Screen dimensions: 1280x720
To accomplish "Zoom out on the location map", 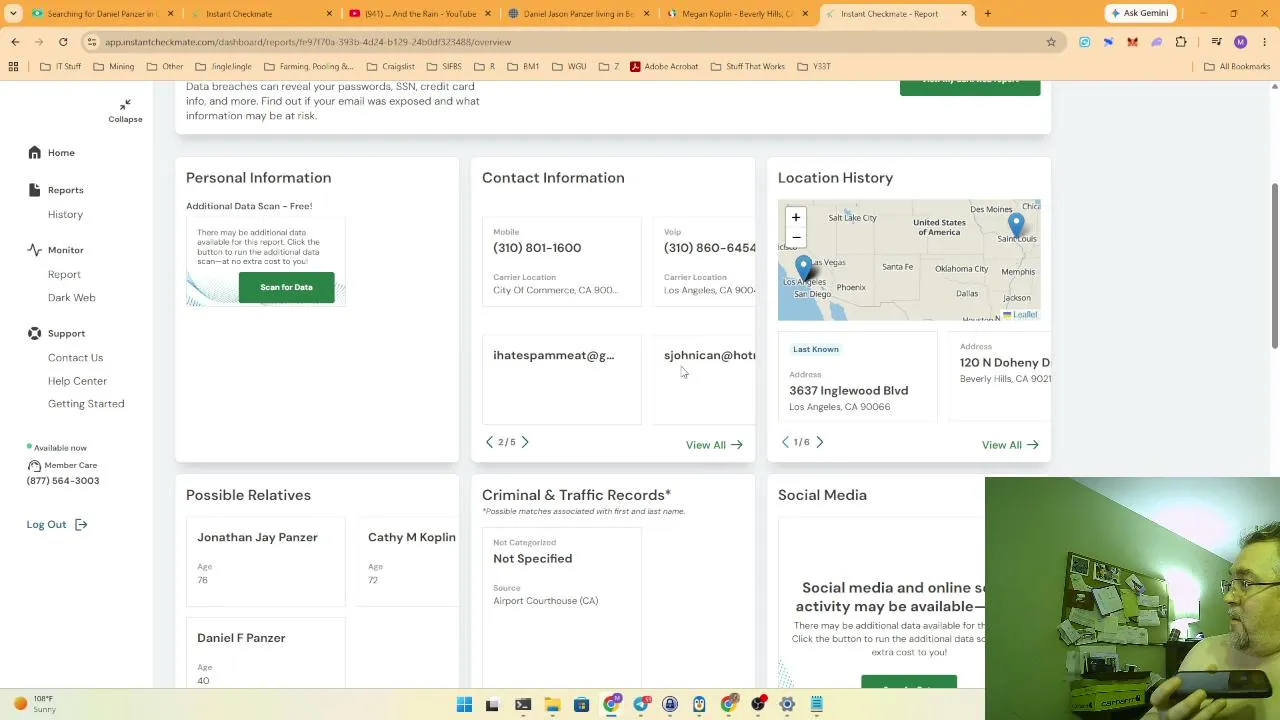I will (796, 237).
